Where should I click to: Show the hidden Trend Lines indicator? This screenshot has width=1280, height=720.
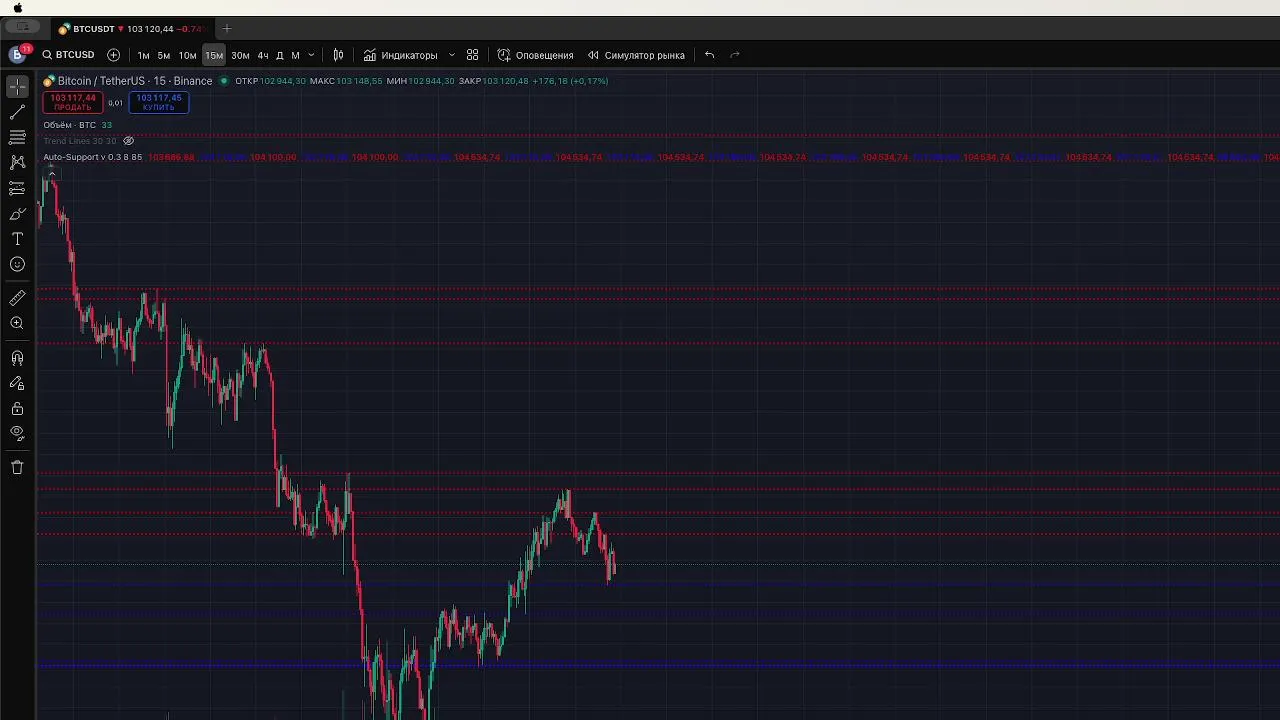(128, 141)
